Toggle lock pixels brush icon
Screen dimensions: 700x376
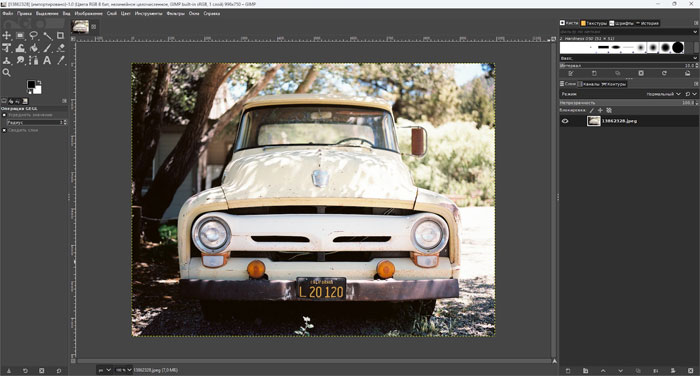[x=592, y=110]
